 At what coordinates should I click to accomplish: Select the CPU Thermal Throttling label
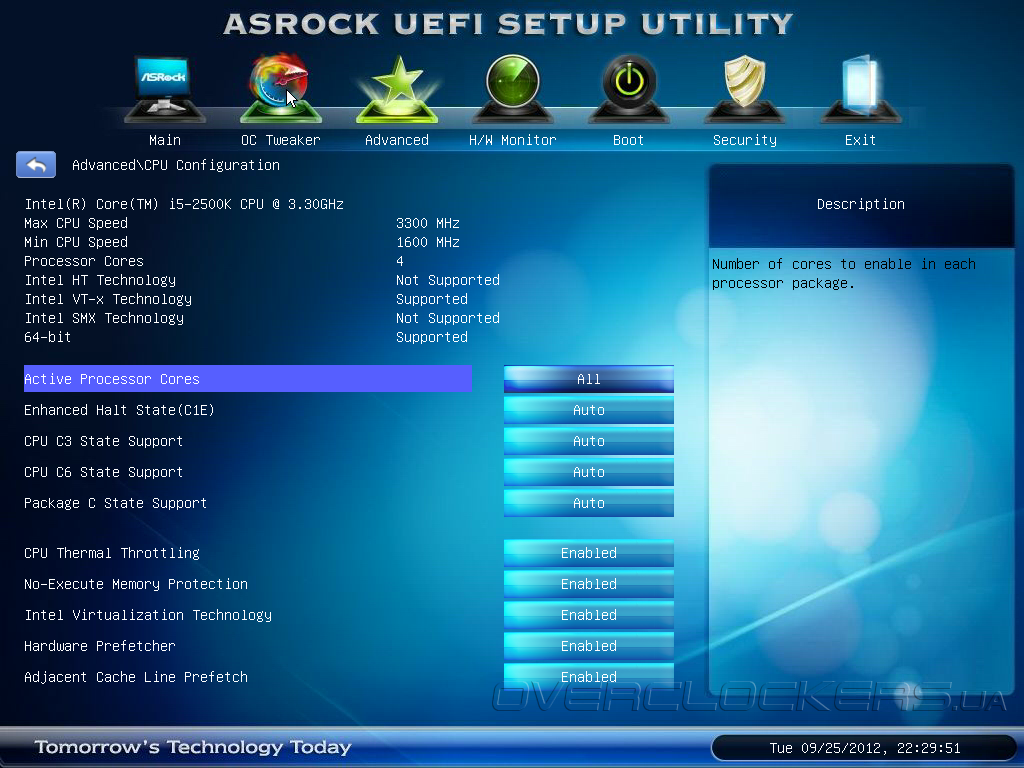pyautogui.click(x=112, y=552)
